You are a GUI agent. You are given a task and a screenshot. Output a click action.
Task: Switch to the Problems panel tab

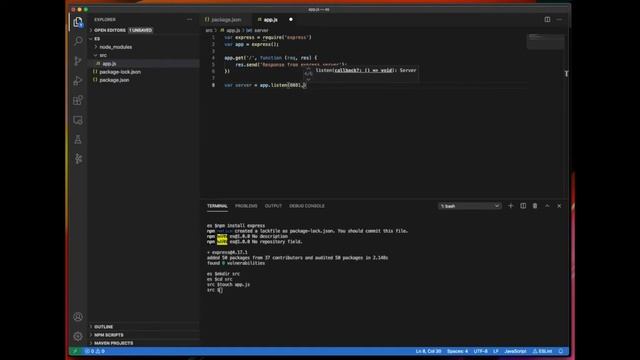click(246, 206)
